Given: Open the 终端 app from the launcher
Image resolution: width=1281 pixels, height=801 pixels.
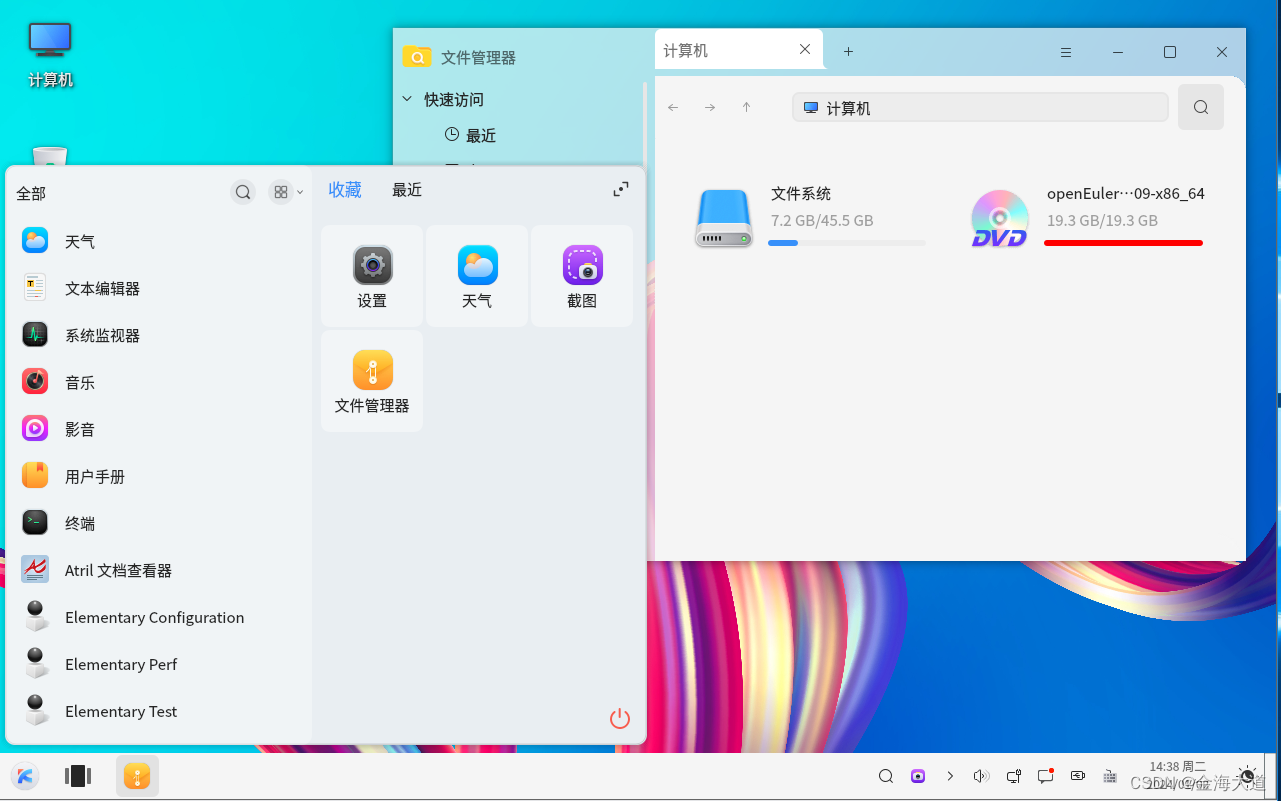Looking at the screenshot, I should coord(80,522).
